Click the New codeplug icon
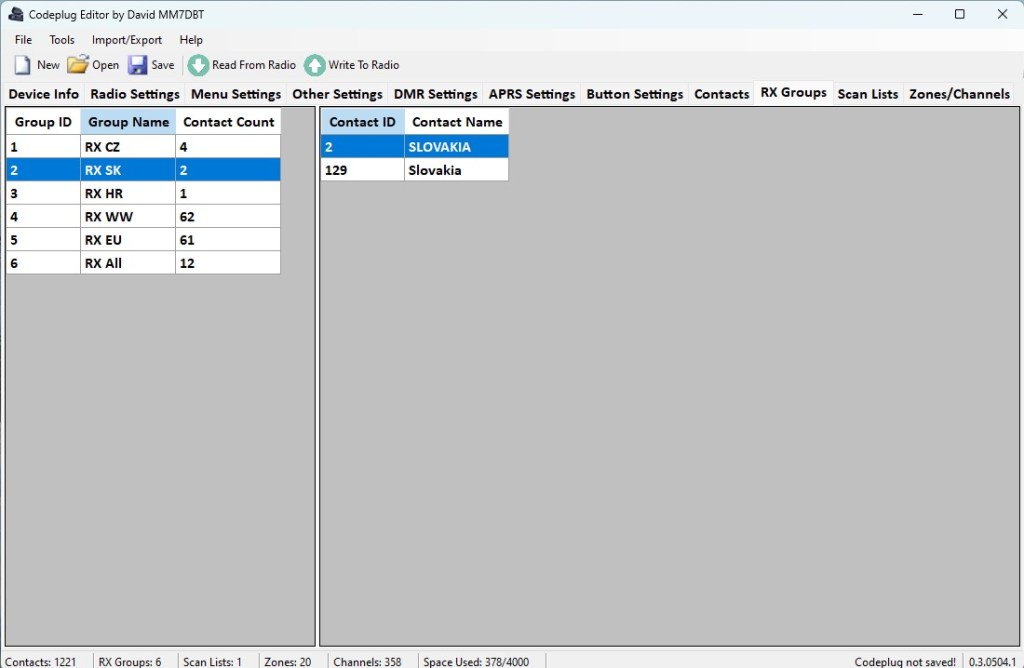This screenshot has height=668, width=1024. click(x=23, y=65)
